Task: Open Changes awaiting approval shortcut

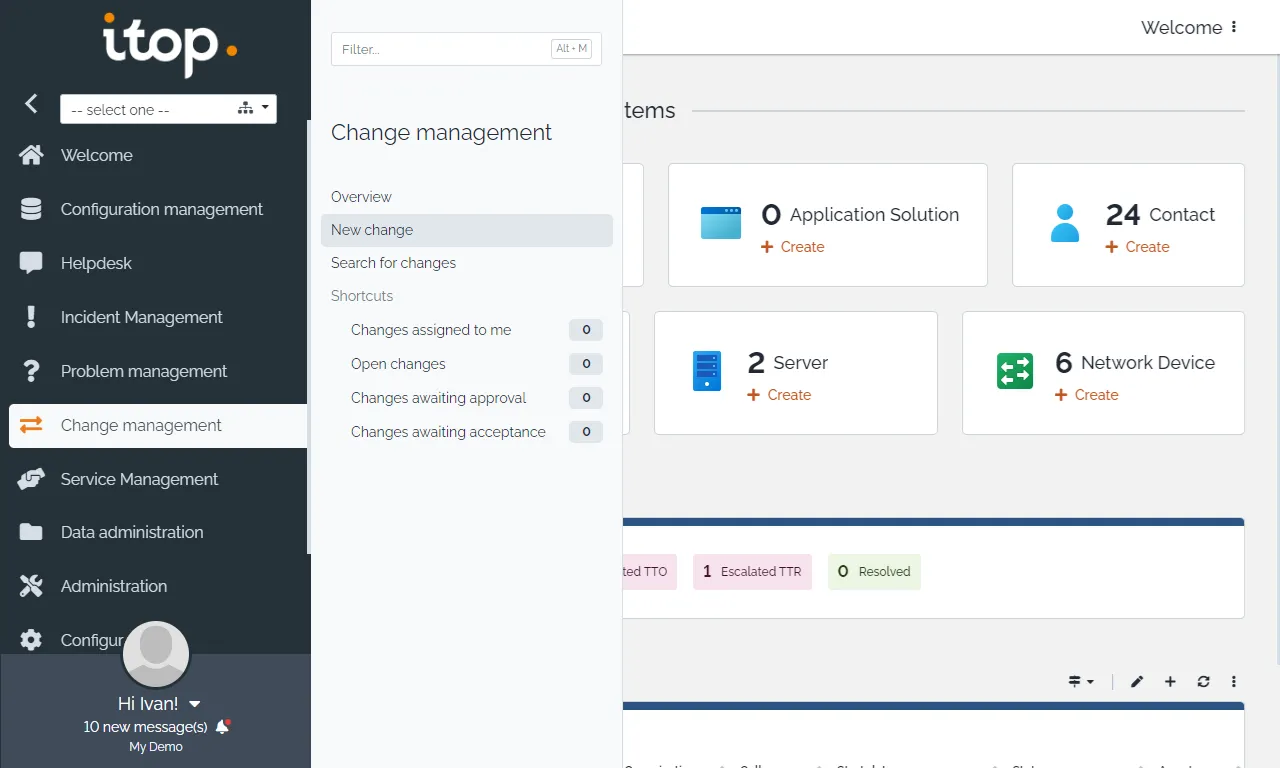Action: [438, 398]
